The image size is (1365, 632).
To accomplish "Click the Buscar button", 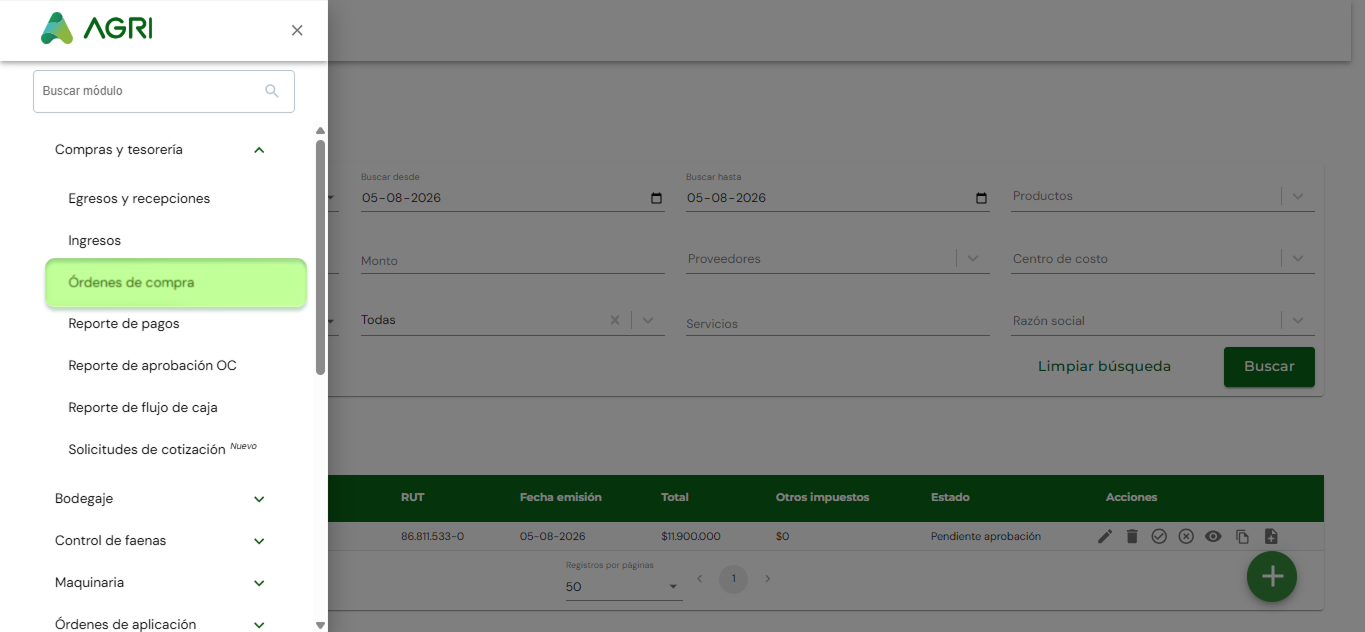I will [x=1269, y=367].
